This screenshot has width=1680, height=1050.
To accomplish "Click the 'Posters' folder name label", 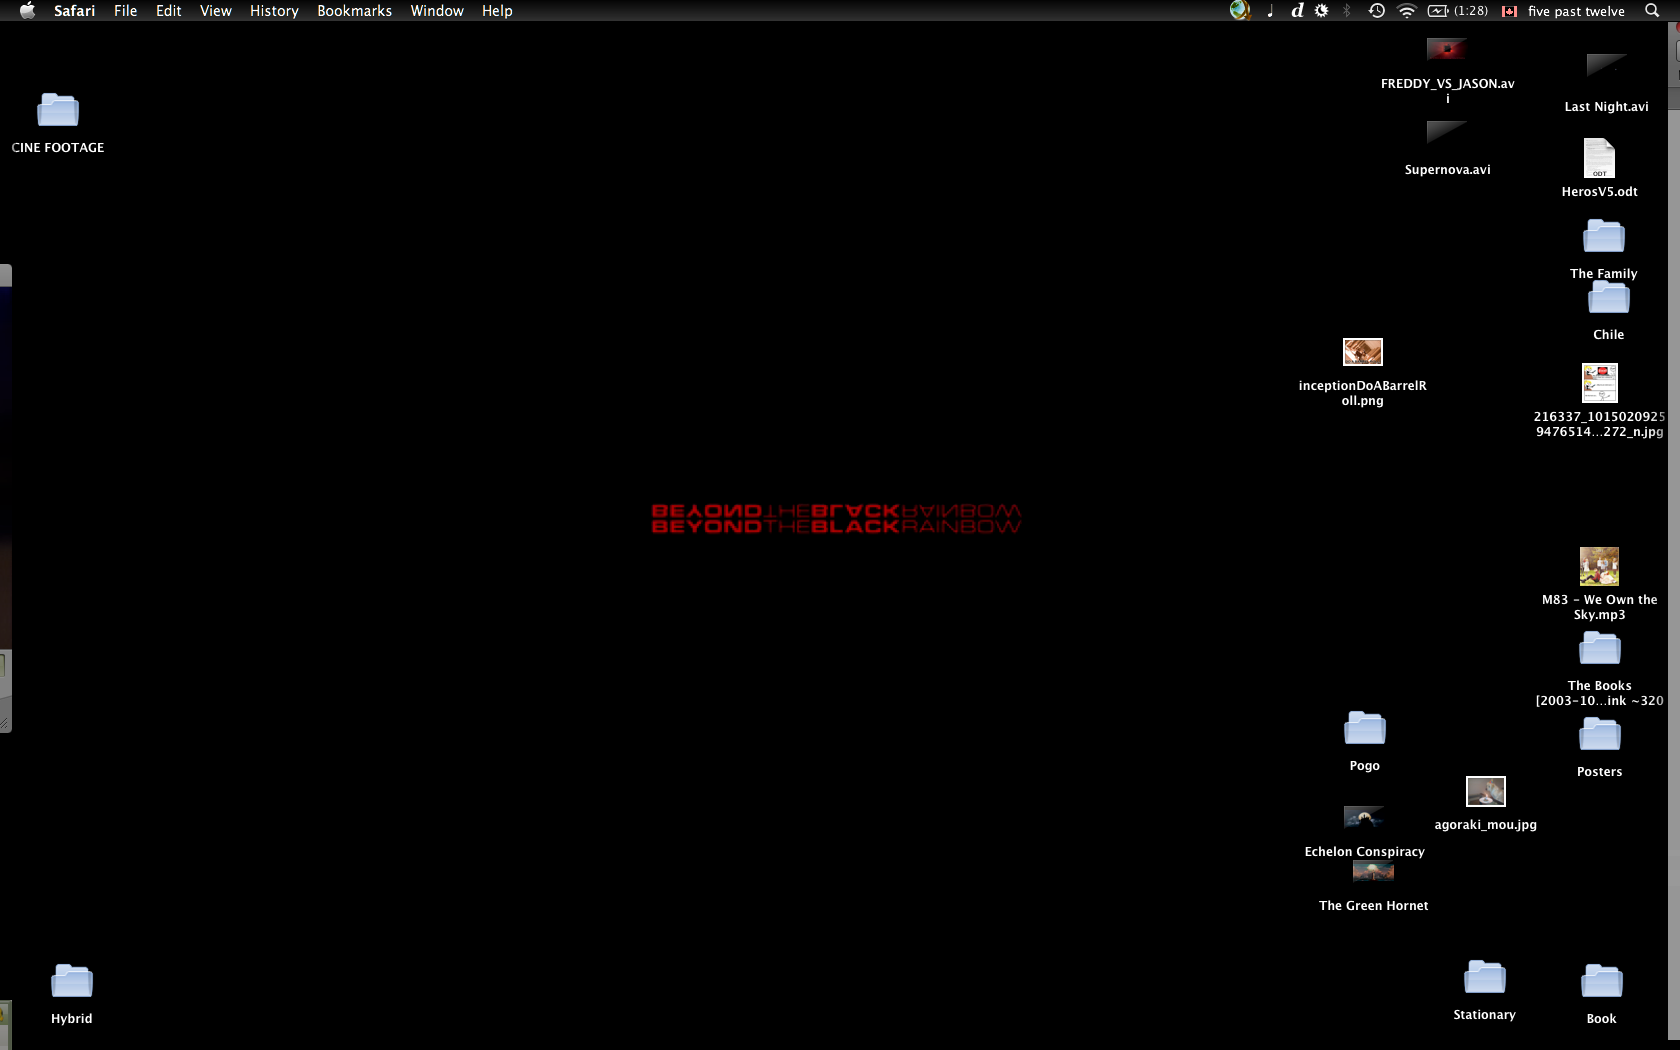I will pyautogui.click(x=1600, y=772).
